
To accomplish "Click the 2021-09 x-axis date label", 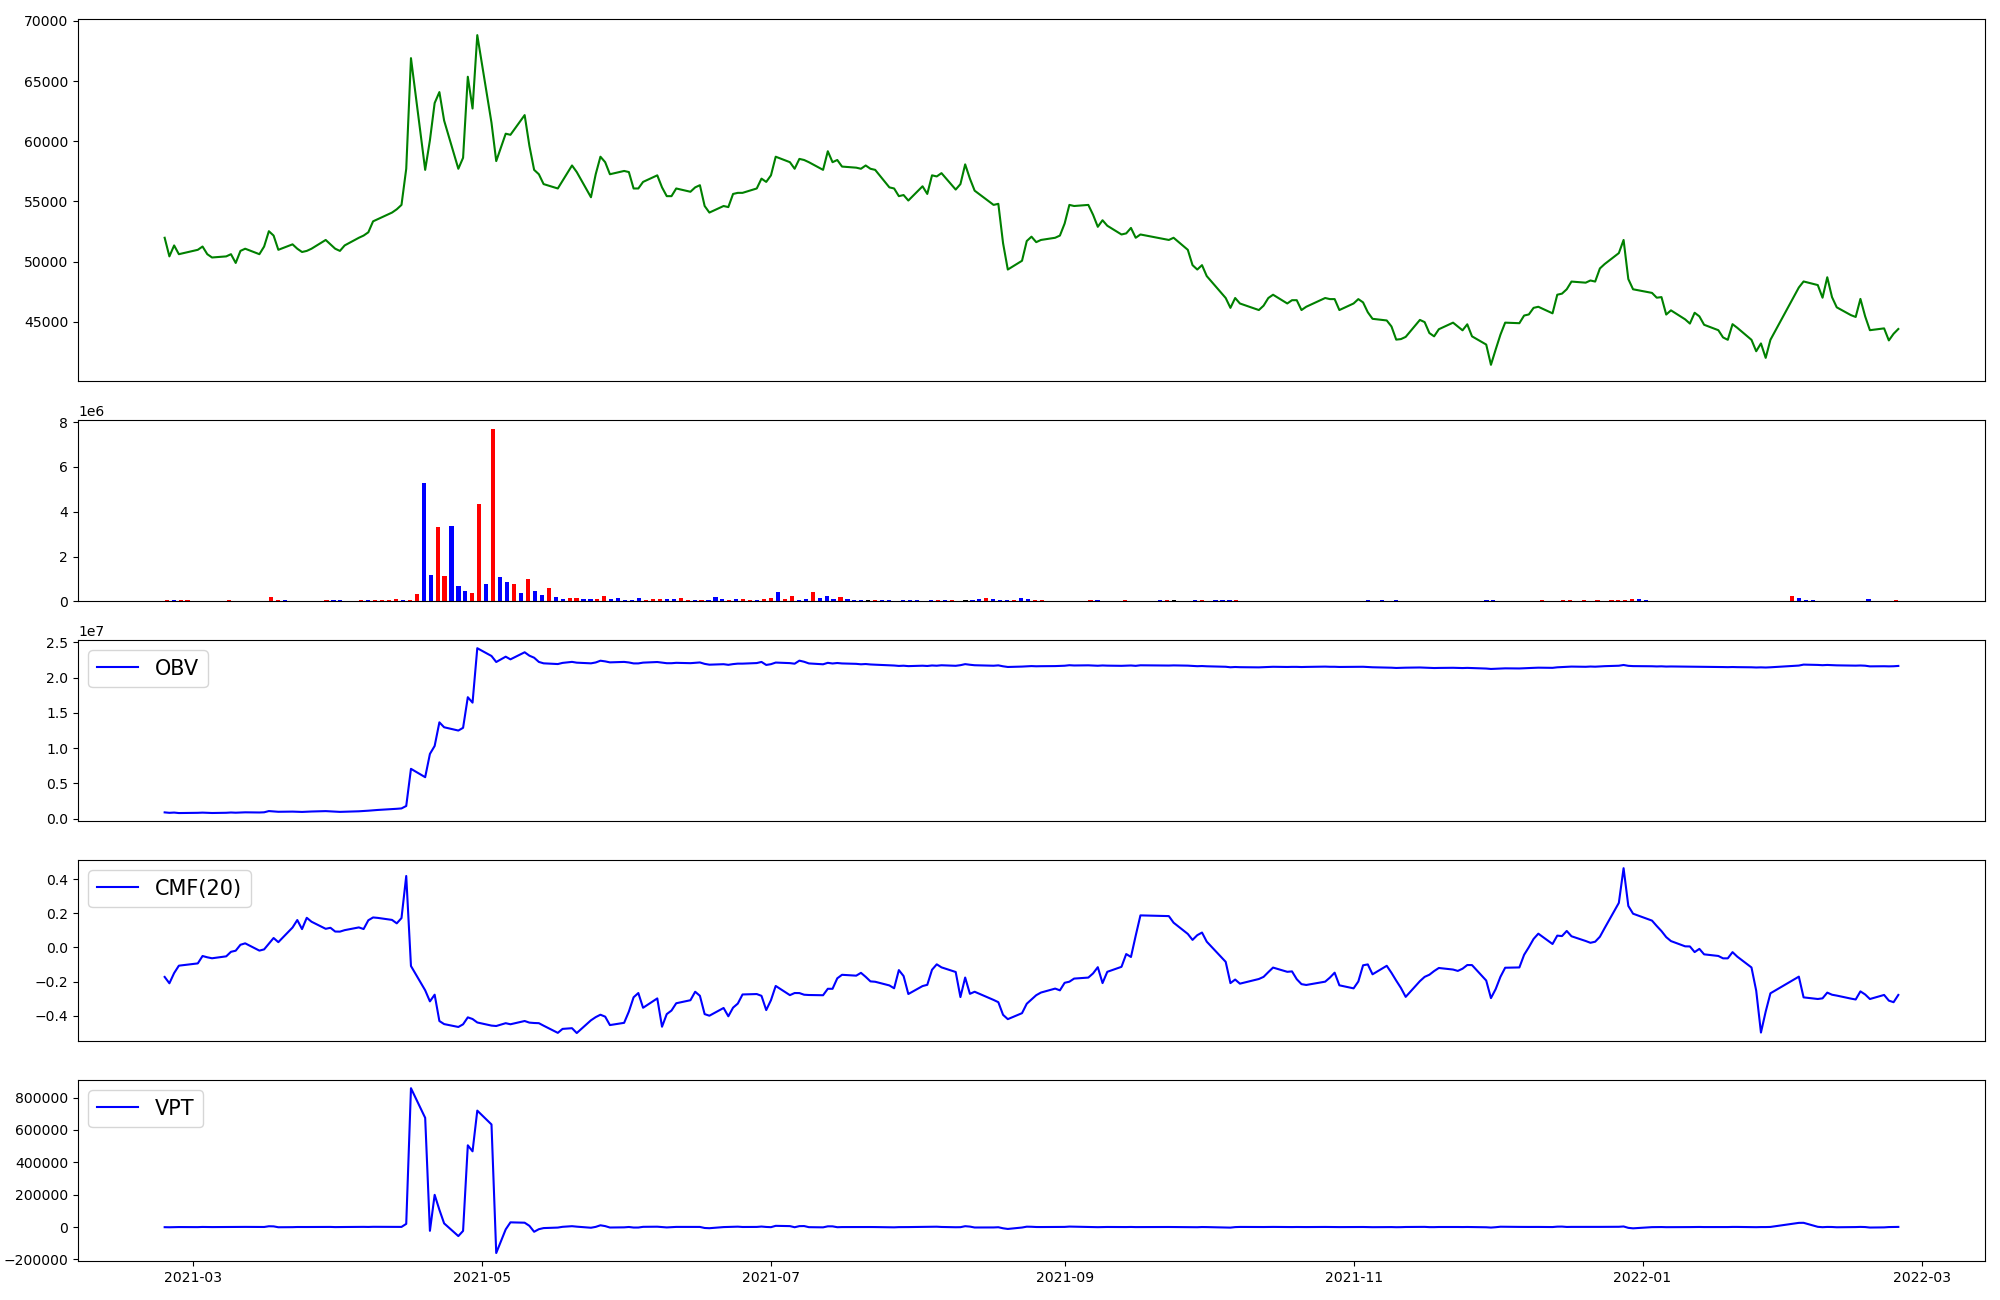I will pos(1065,1277).
